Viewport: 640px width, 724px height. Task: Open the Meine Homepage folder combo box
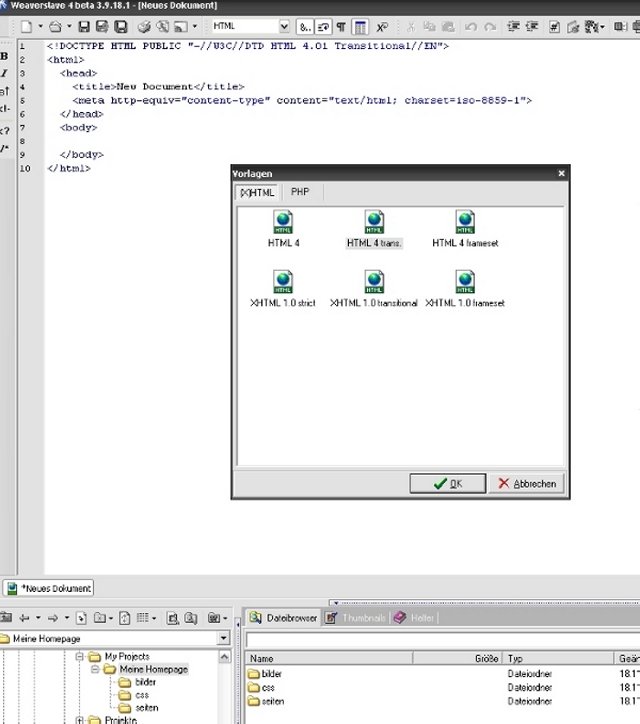pos(115,639)
